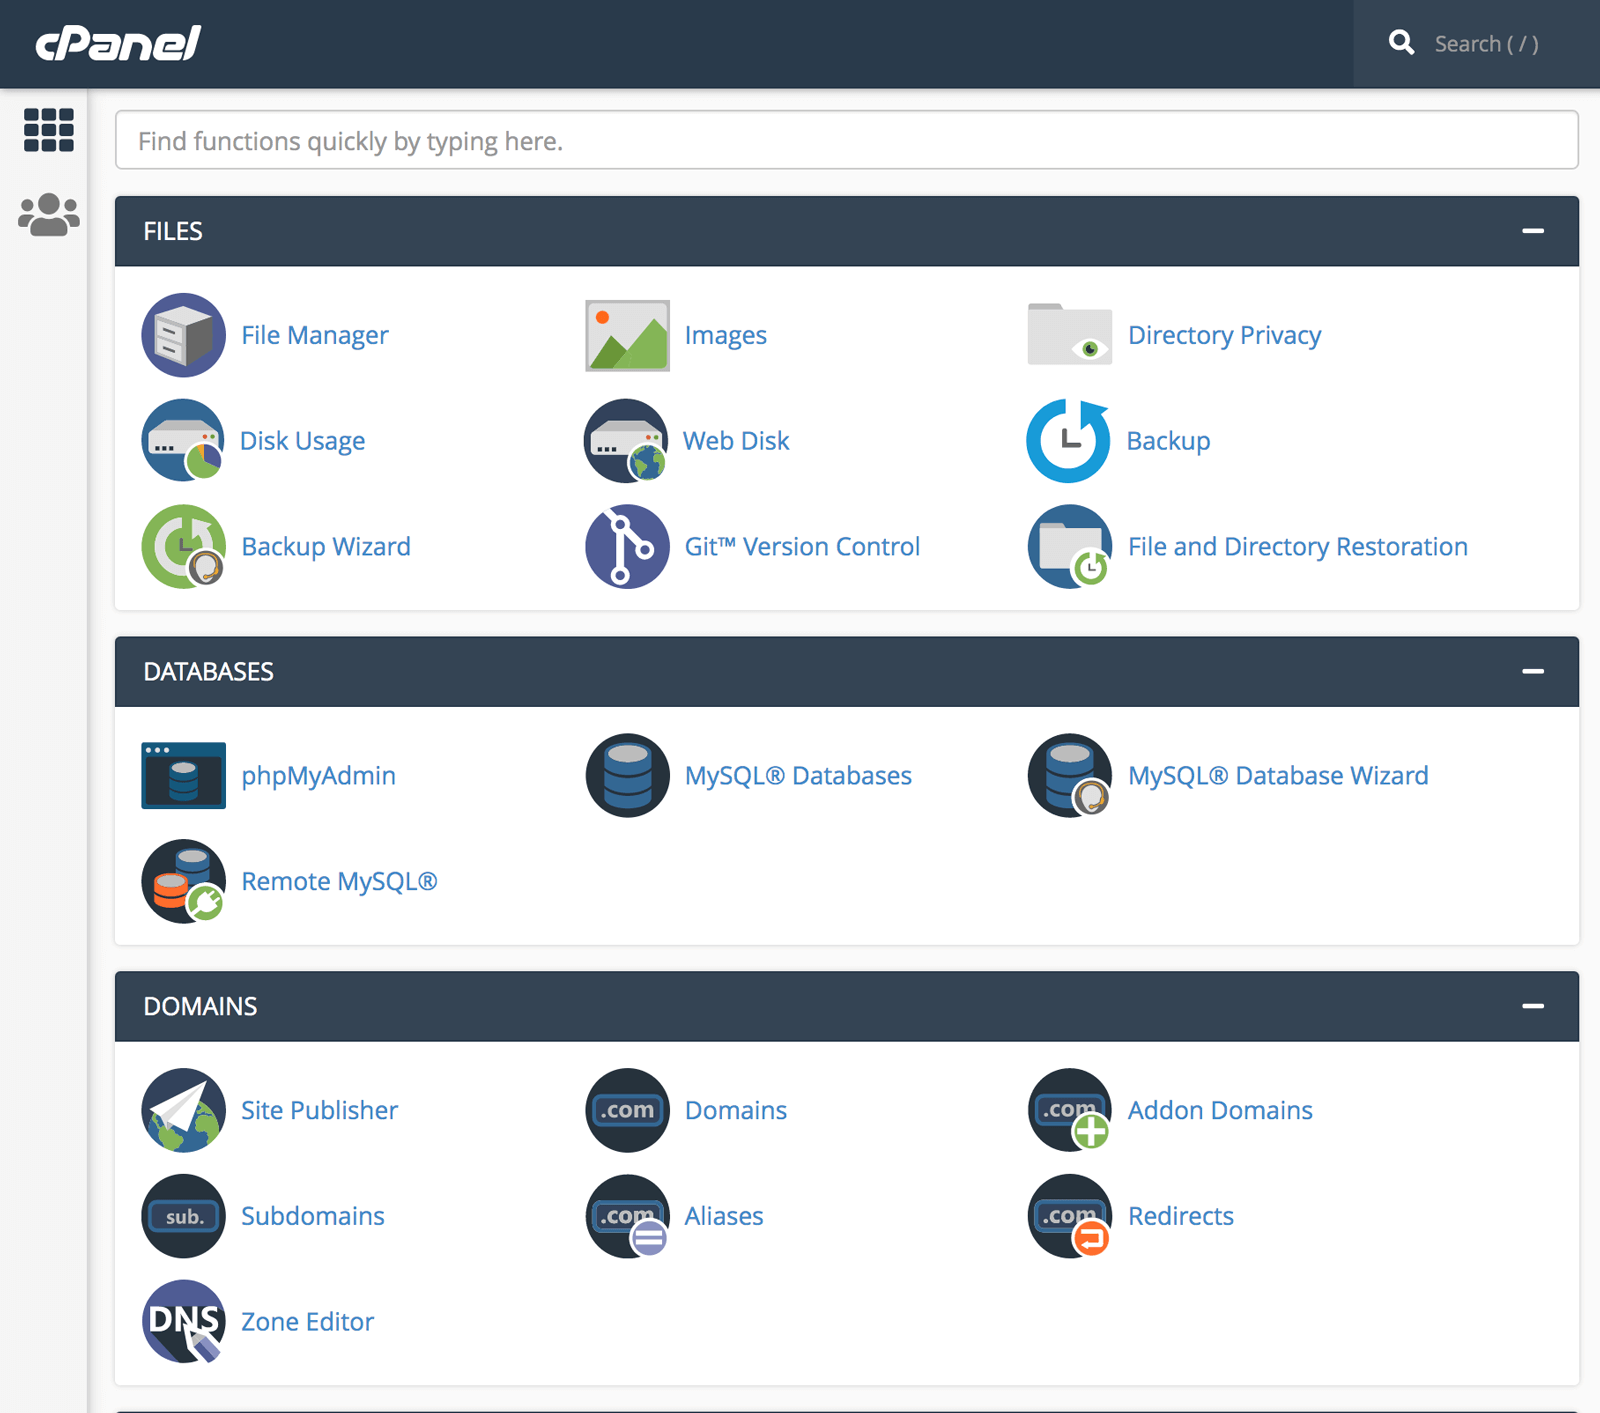Select the Web Disk link
The height and width of the screenshot is (1413, 1600).
tap(736, 441)
